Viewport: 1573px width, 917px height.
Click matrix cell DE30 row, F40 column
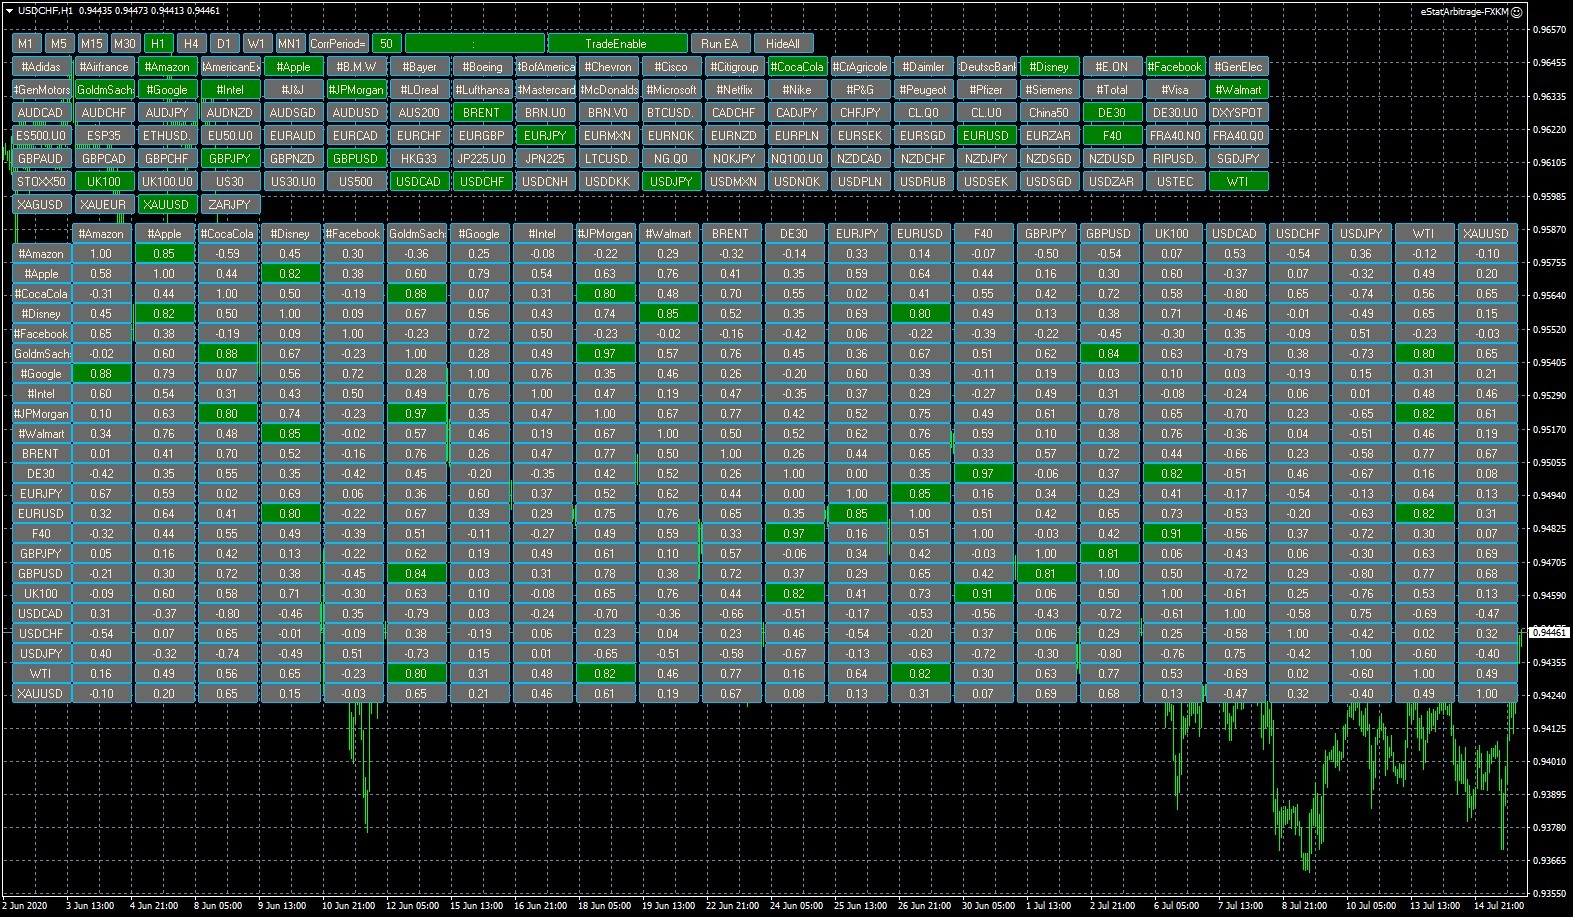[984, 474]
